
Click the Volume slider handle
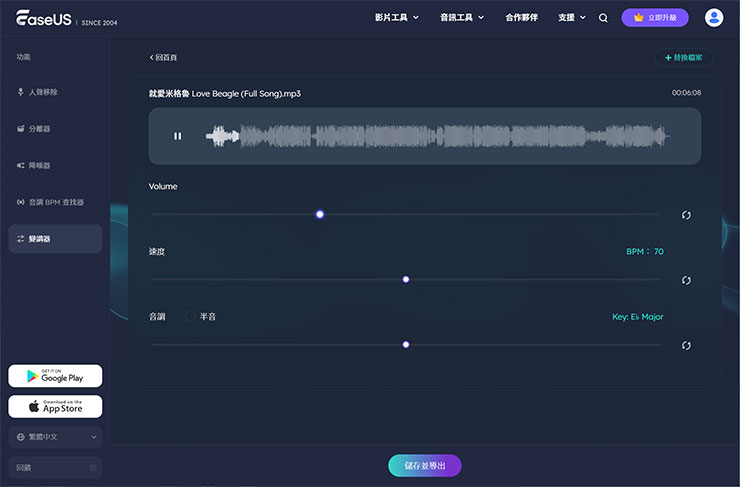[320, 214]
